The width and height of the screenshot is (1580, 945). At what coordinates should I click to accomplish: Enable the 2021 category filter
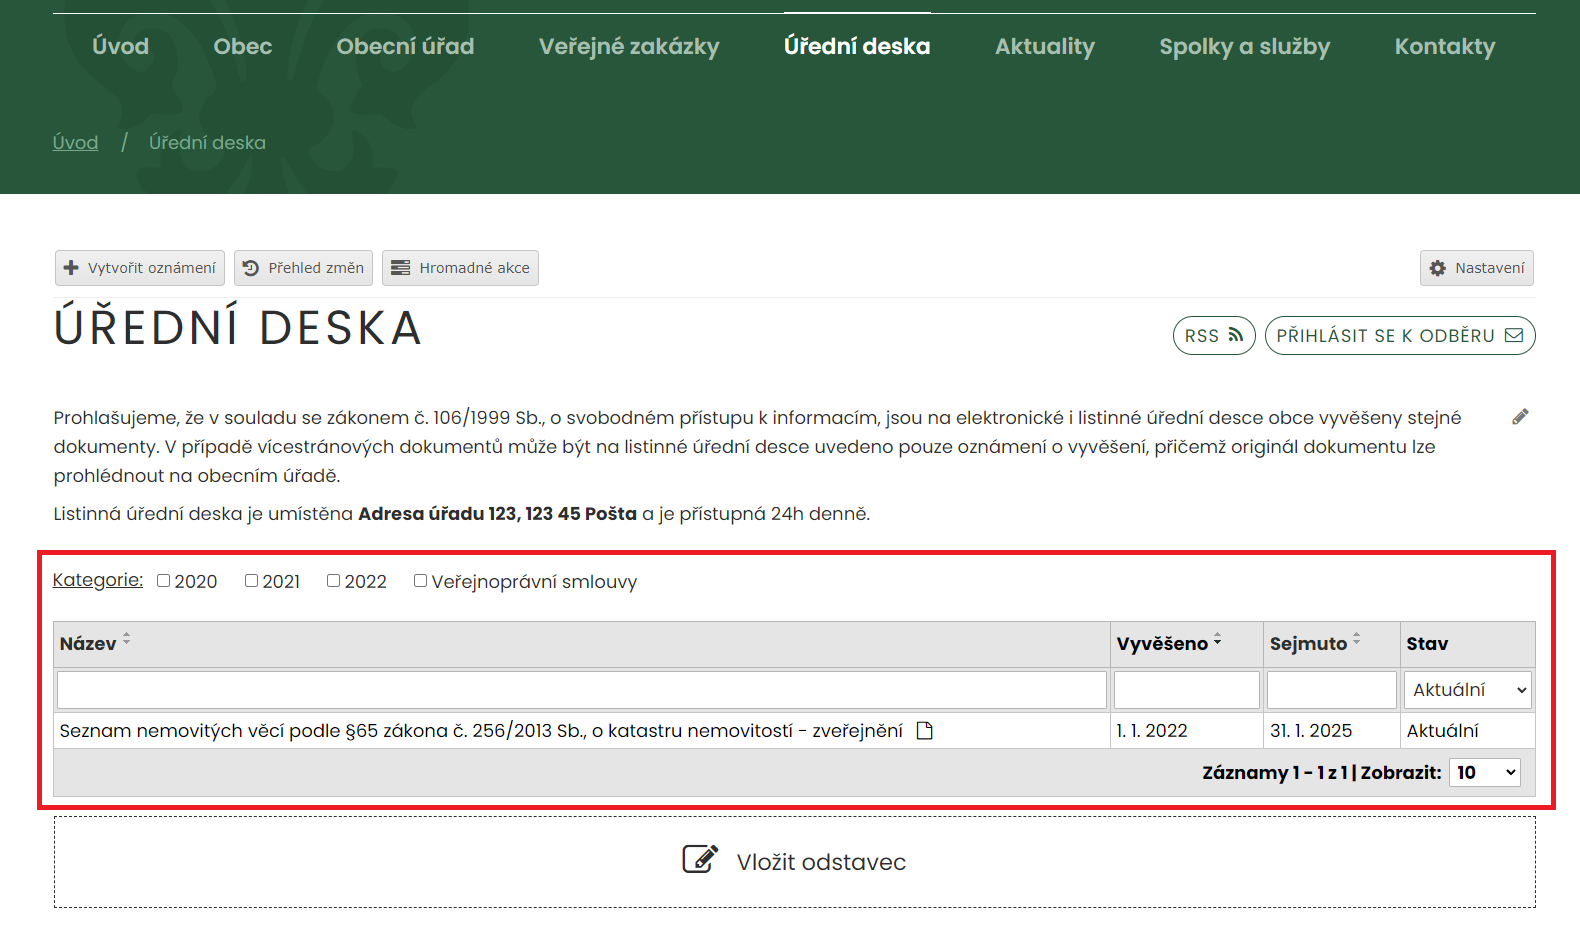point(252,581)
